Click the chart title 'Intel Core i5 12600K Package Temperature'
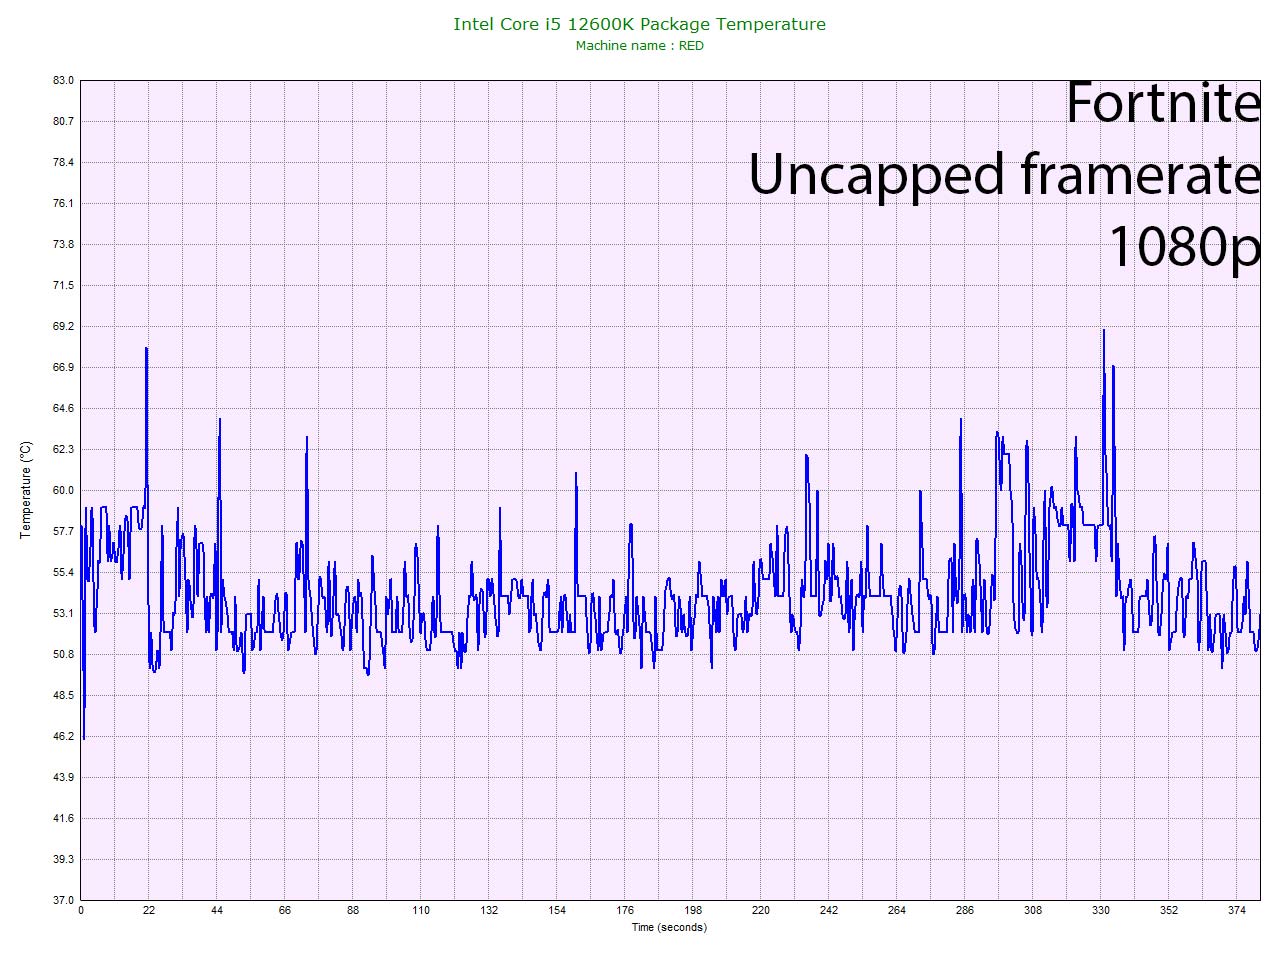This screenshot has height=960, width=1280. click(639, 24)
